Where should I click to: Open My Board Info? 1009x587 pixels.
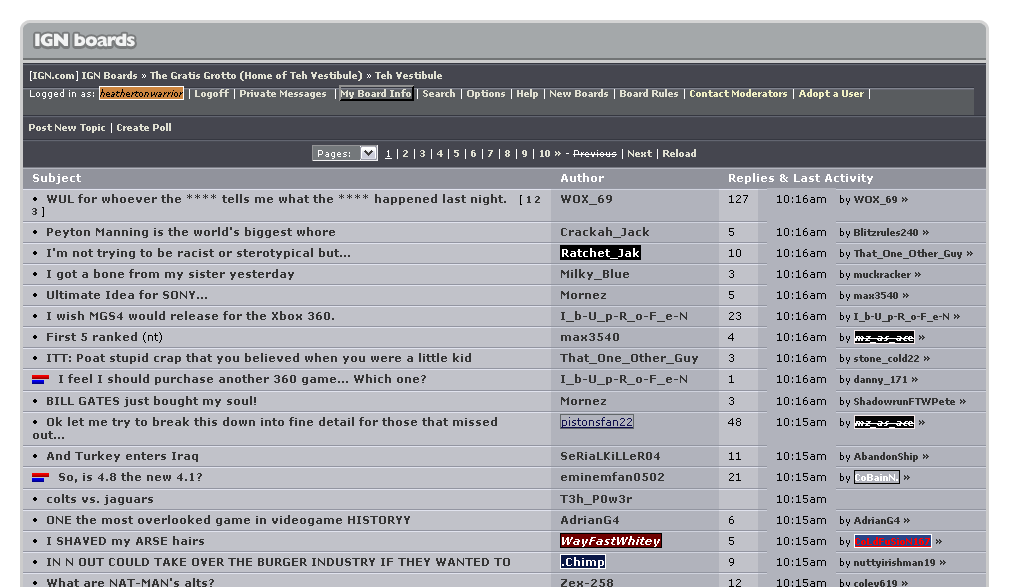coord(376,93)
